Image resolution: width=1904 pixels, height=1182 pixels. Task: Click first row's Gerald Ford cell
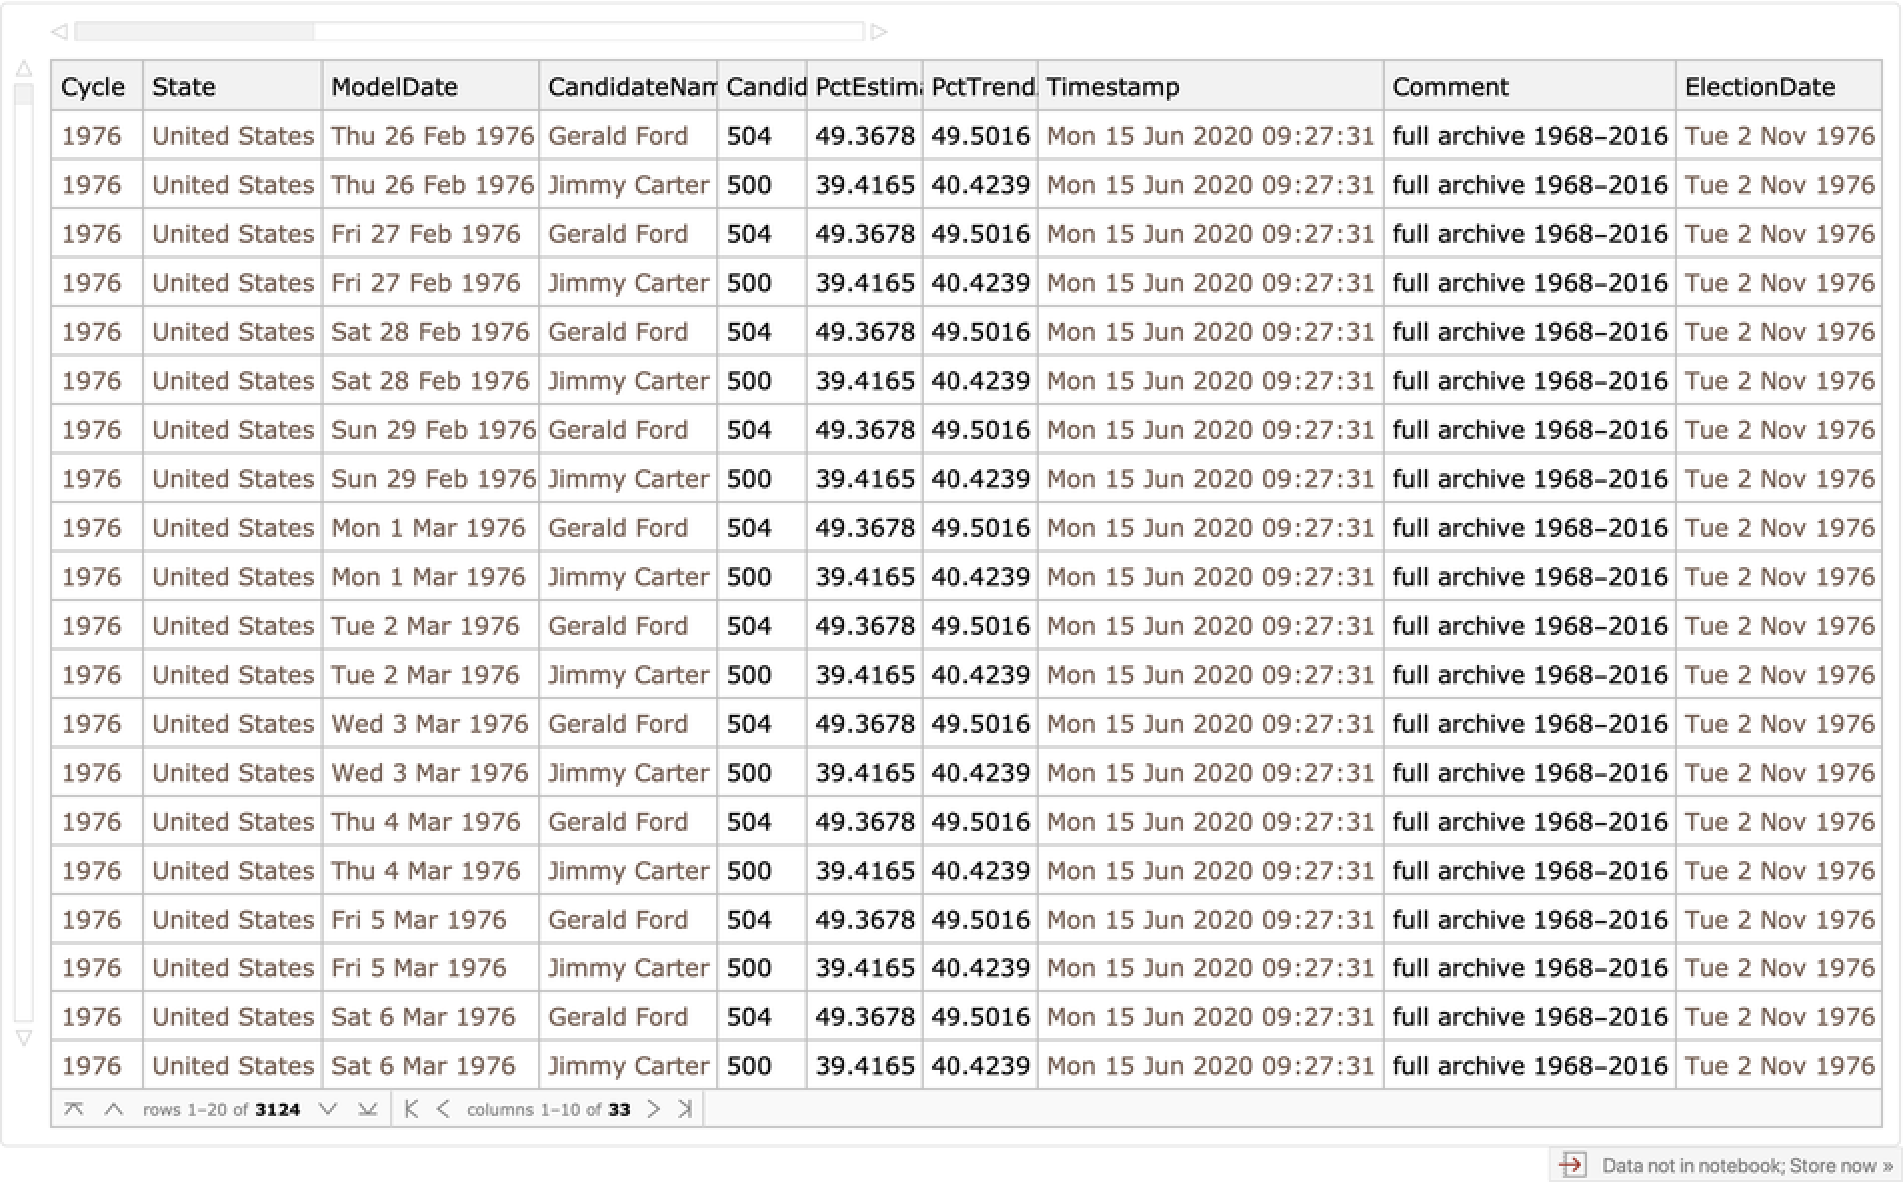618,136
